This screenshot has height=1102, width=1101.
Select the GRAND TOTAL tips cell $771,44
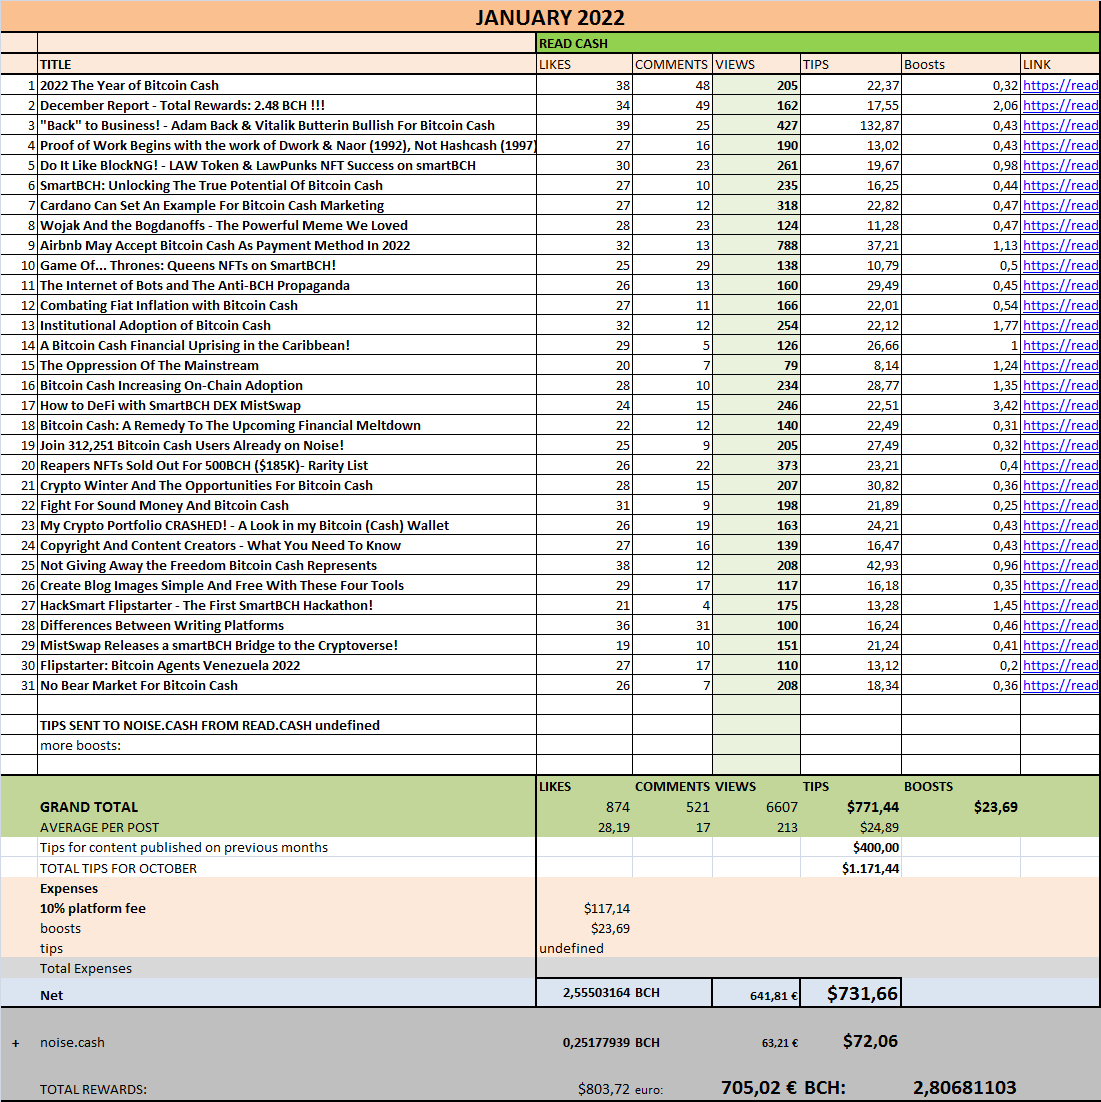click(850, 807)
